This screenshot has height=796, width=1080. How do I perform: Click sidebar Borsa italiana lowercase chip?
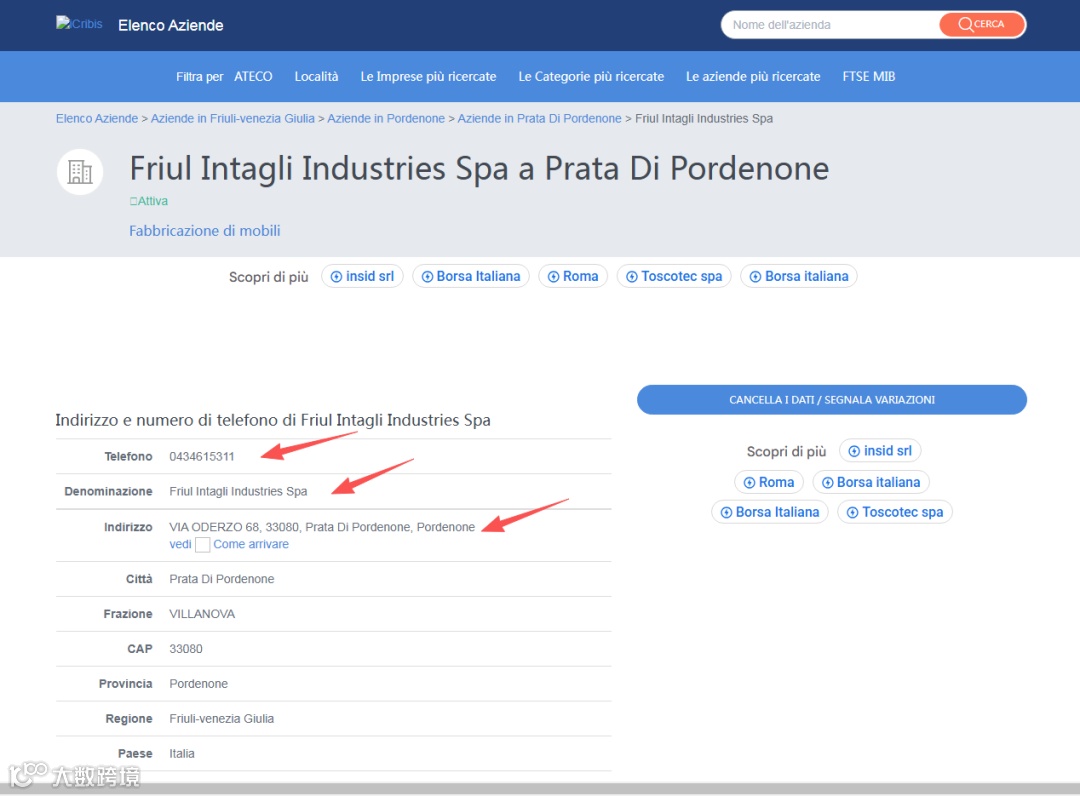pyautogui.click(x=871, y=482)
